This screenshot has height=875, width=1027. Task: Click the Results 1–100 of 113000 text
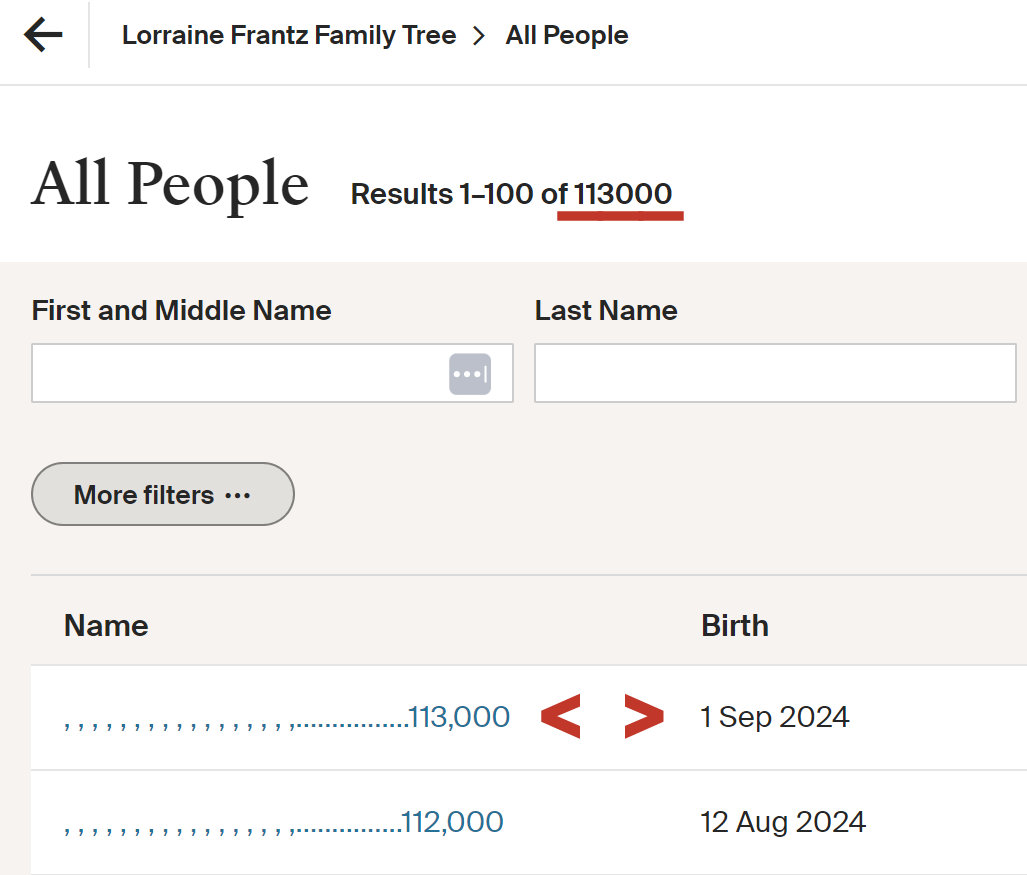[x=511, y=194]
